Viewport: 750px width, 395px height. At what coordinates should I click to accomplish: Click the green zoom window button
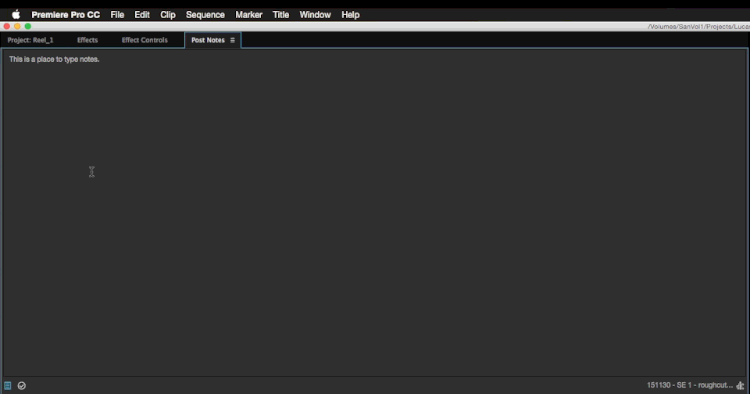[x=28, y=26]
